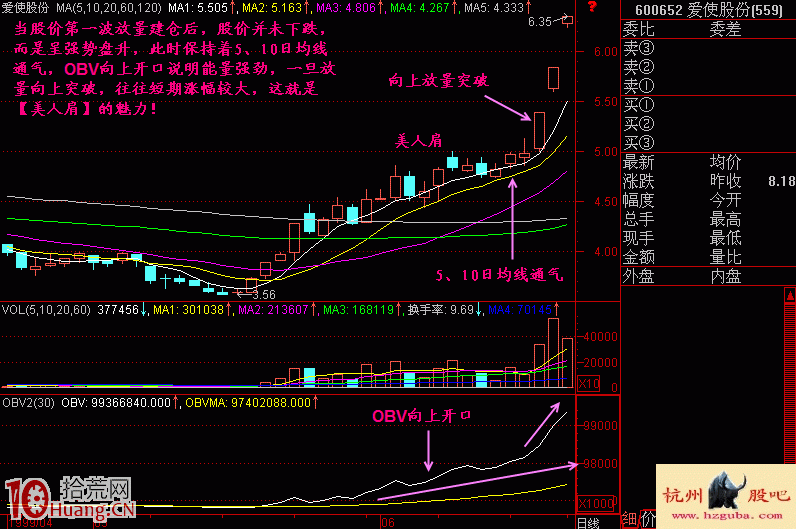Click the 爱使股份 name in chart header
Image resolution: width=796 pixels, height=529 pixels.
25,8
